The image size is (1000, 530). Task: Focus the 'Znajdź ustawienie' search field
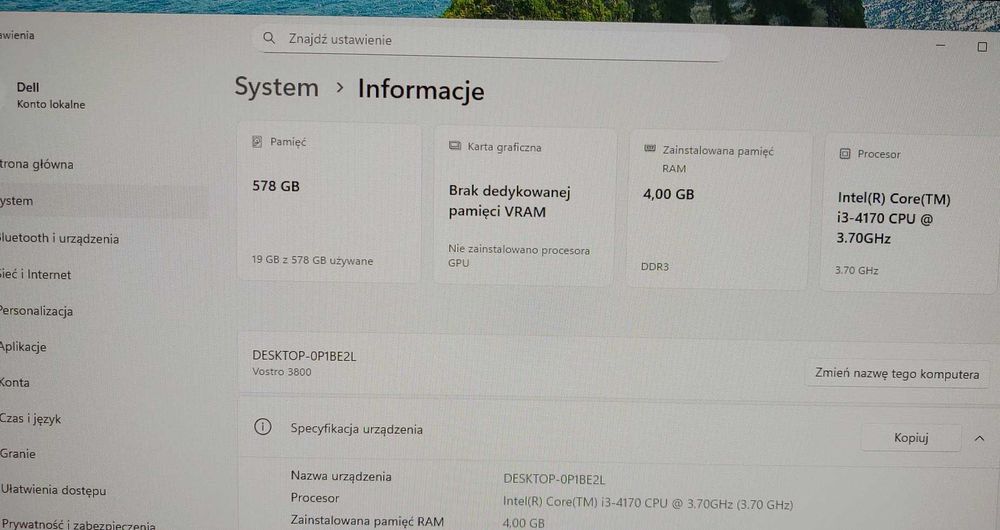pyautogui.click(x=490, y=43)
